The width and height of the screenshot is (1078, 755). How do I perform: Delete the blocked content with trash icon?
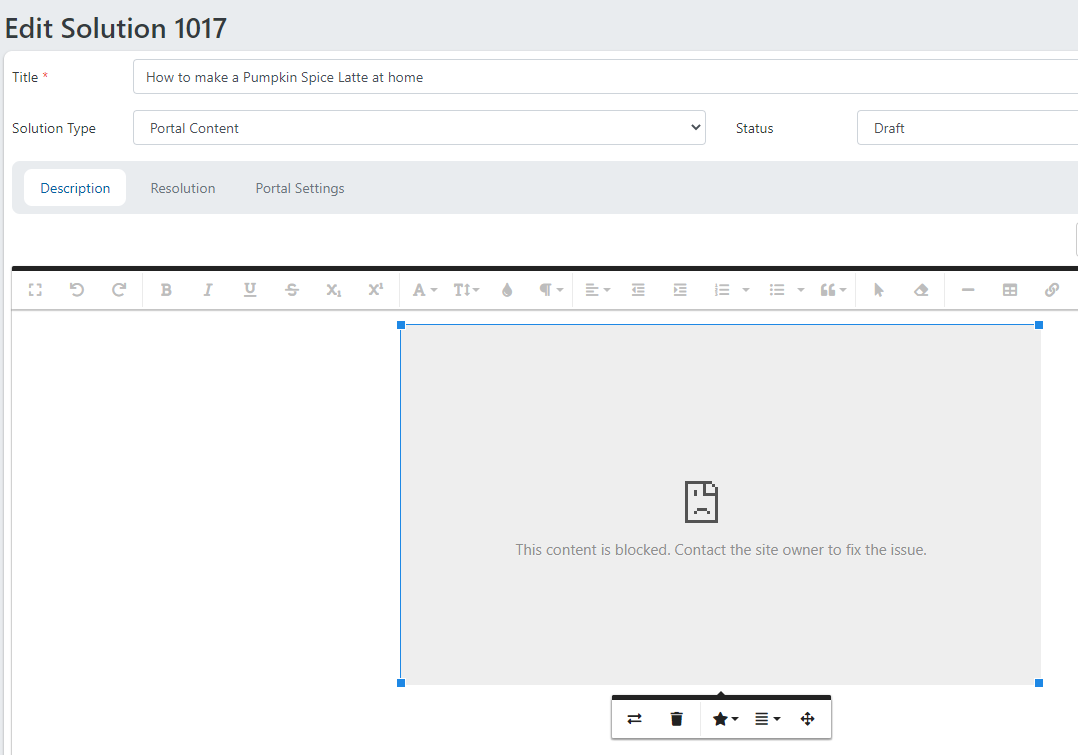click(x=677, y=719)
